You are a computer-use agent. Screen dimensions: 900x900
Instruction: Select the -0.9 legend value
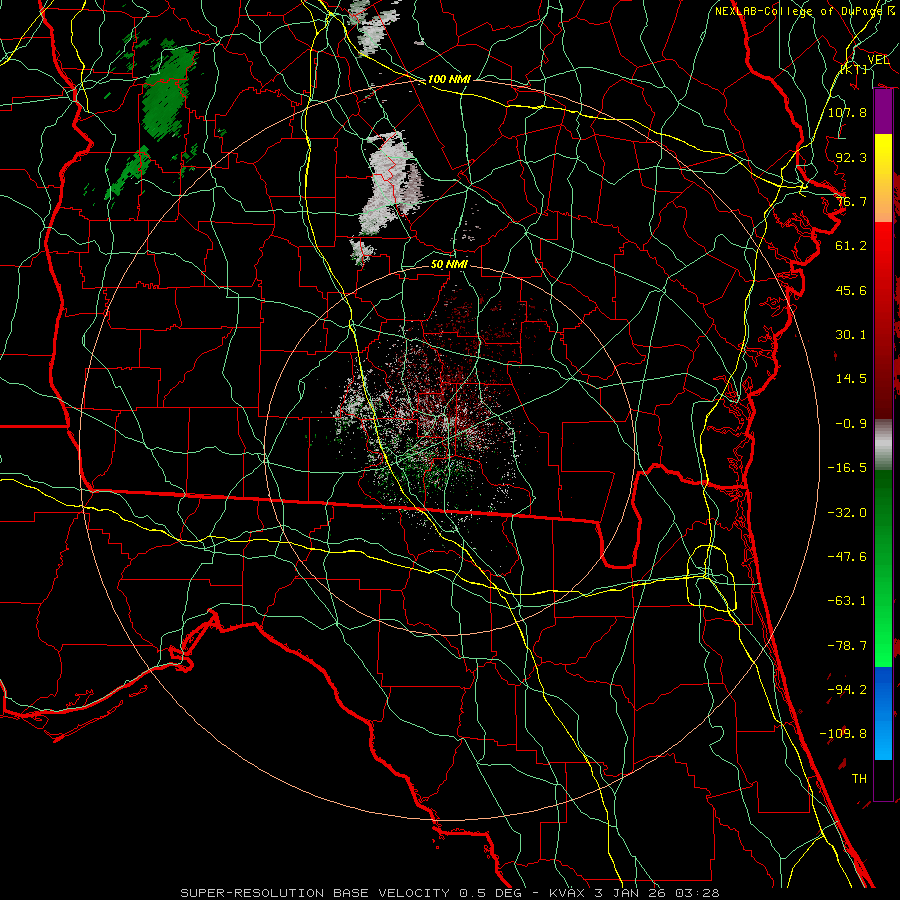point(851,424)
